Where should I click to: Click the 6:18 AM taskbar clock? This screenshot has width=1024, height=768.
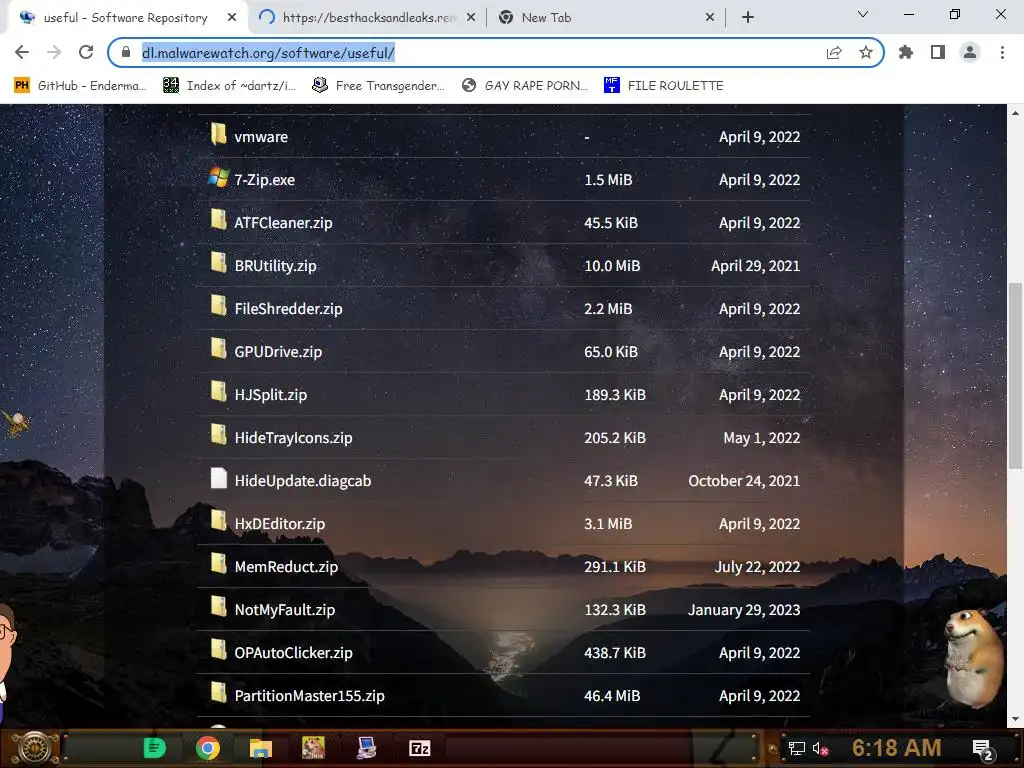click(x=897, y=748)
